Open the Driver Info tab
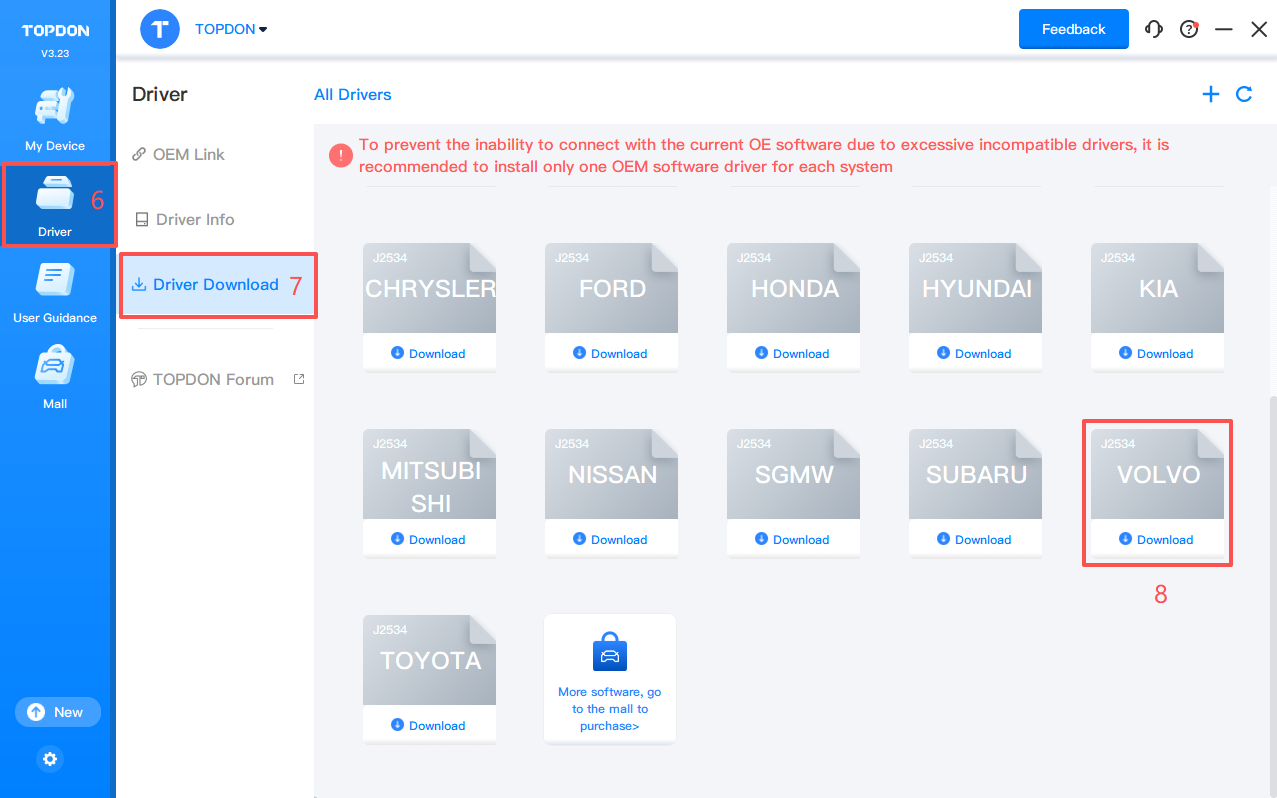This screenshot has width=1277, height=798. click(195, 219)
